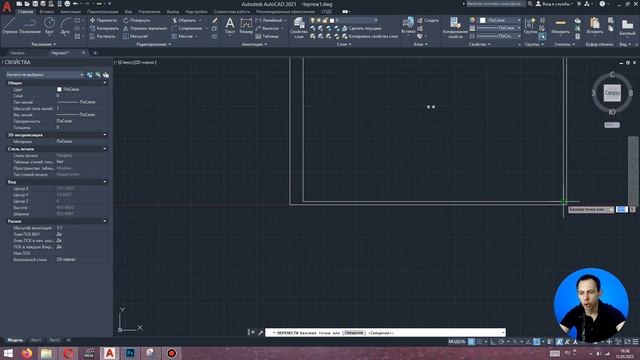Open the Вид ribbon tab
Screen dimensions: 640x360
tap(128, 12)
